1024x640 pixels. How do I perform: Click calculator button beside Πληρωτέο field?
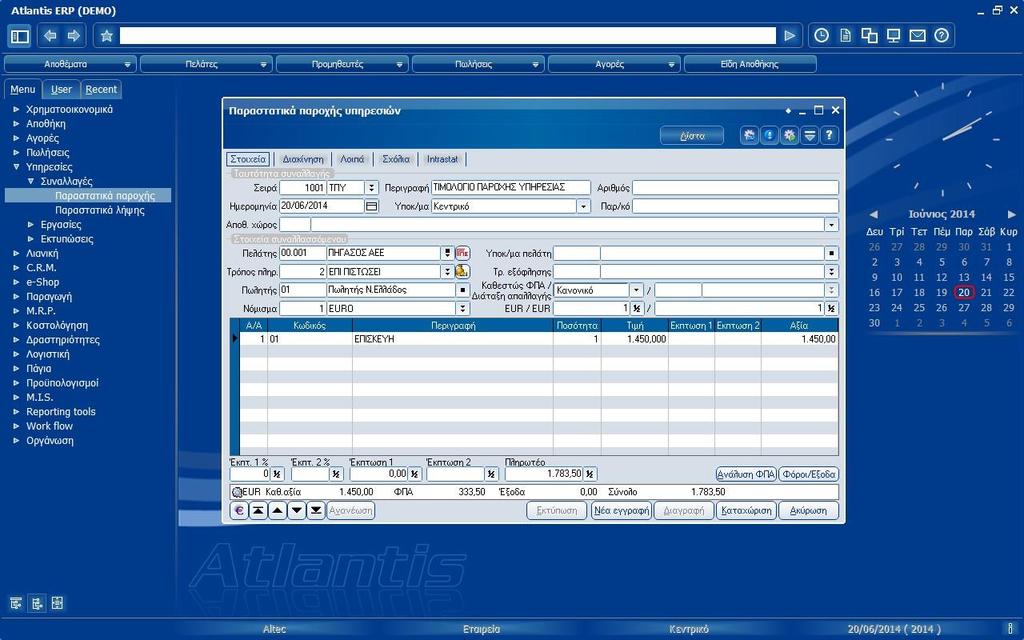tap(590, 474)
